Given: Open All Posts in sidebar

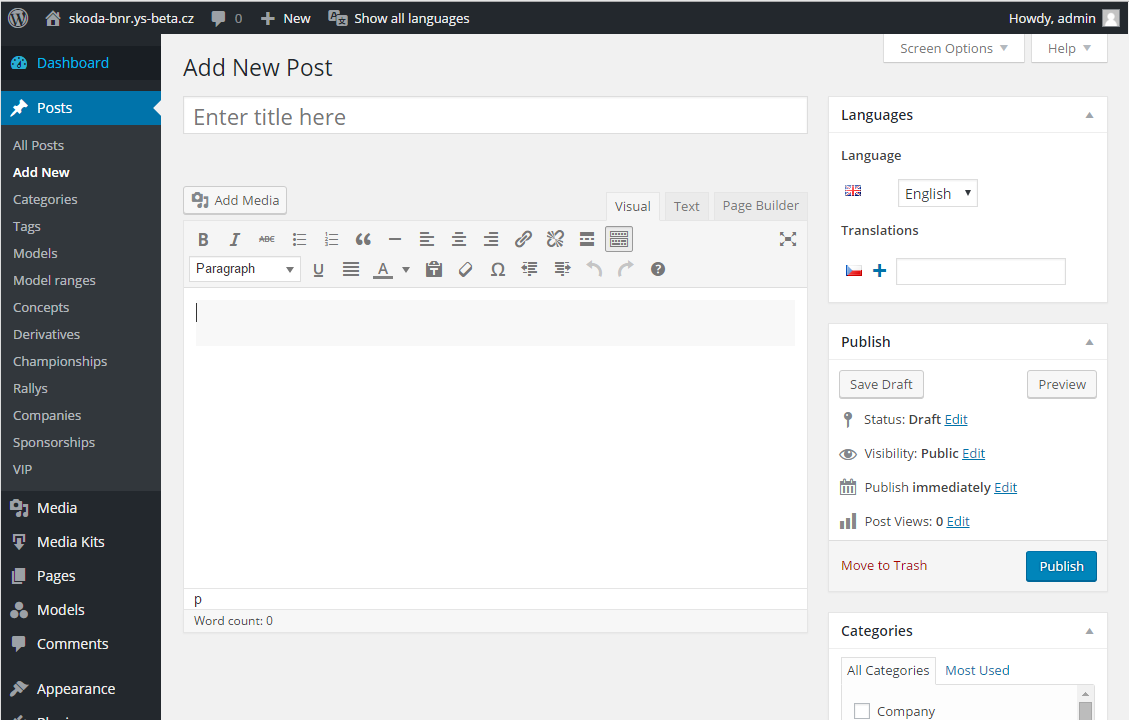Looking at the screenshot, I should pyautogui.click(x=38, y=145).
